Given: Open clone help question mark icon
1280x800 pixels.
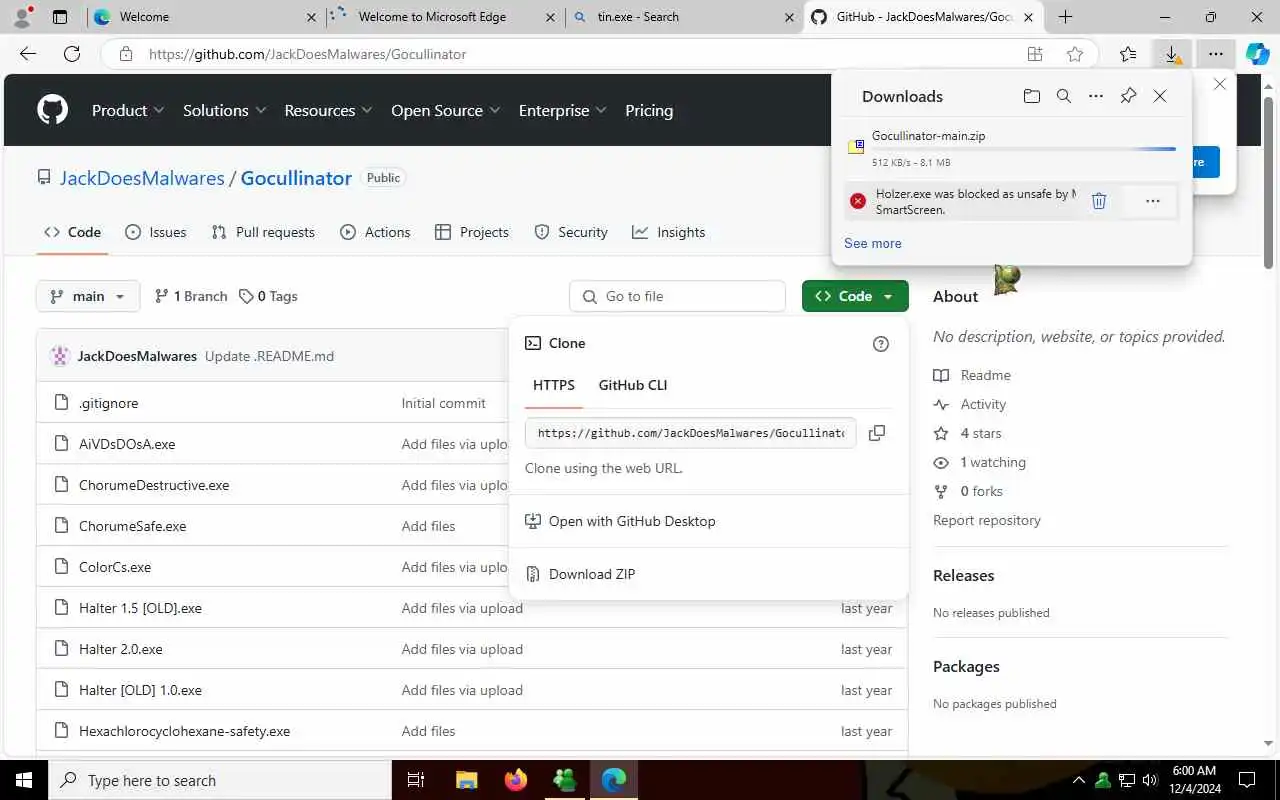Looking at the screenshot, I should [881, 344].
